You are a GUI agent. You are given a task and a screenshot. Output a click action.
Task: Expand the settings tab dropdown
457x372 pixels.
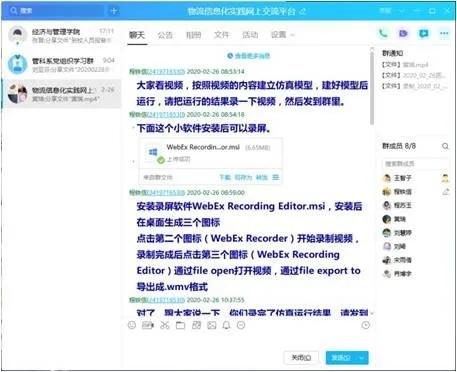[293, 35]
